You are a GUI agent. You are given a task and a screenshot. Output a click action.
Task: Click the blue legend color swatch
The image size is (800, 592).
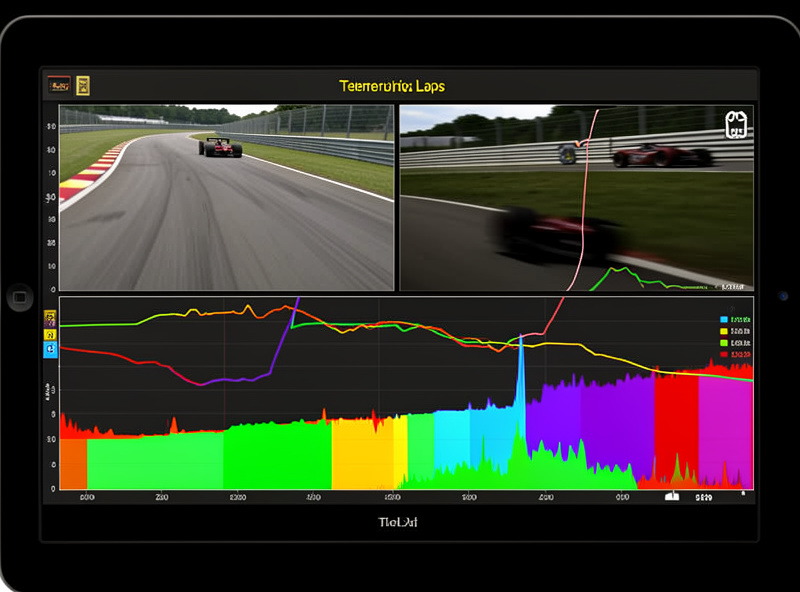723,319
